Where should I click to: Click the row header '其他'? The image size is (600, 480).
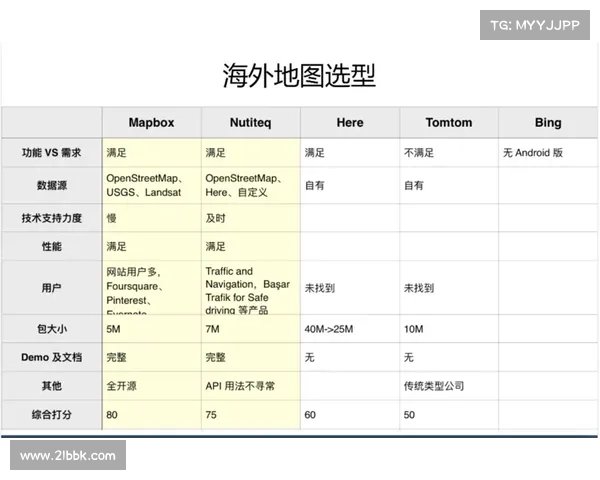(x=52, y=386)
